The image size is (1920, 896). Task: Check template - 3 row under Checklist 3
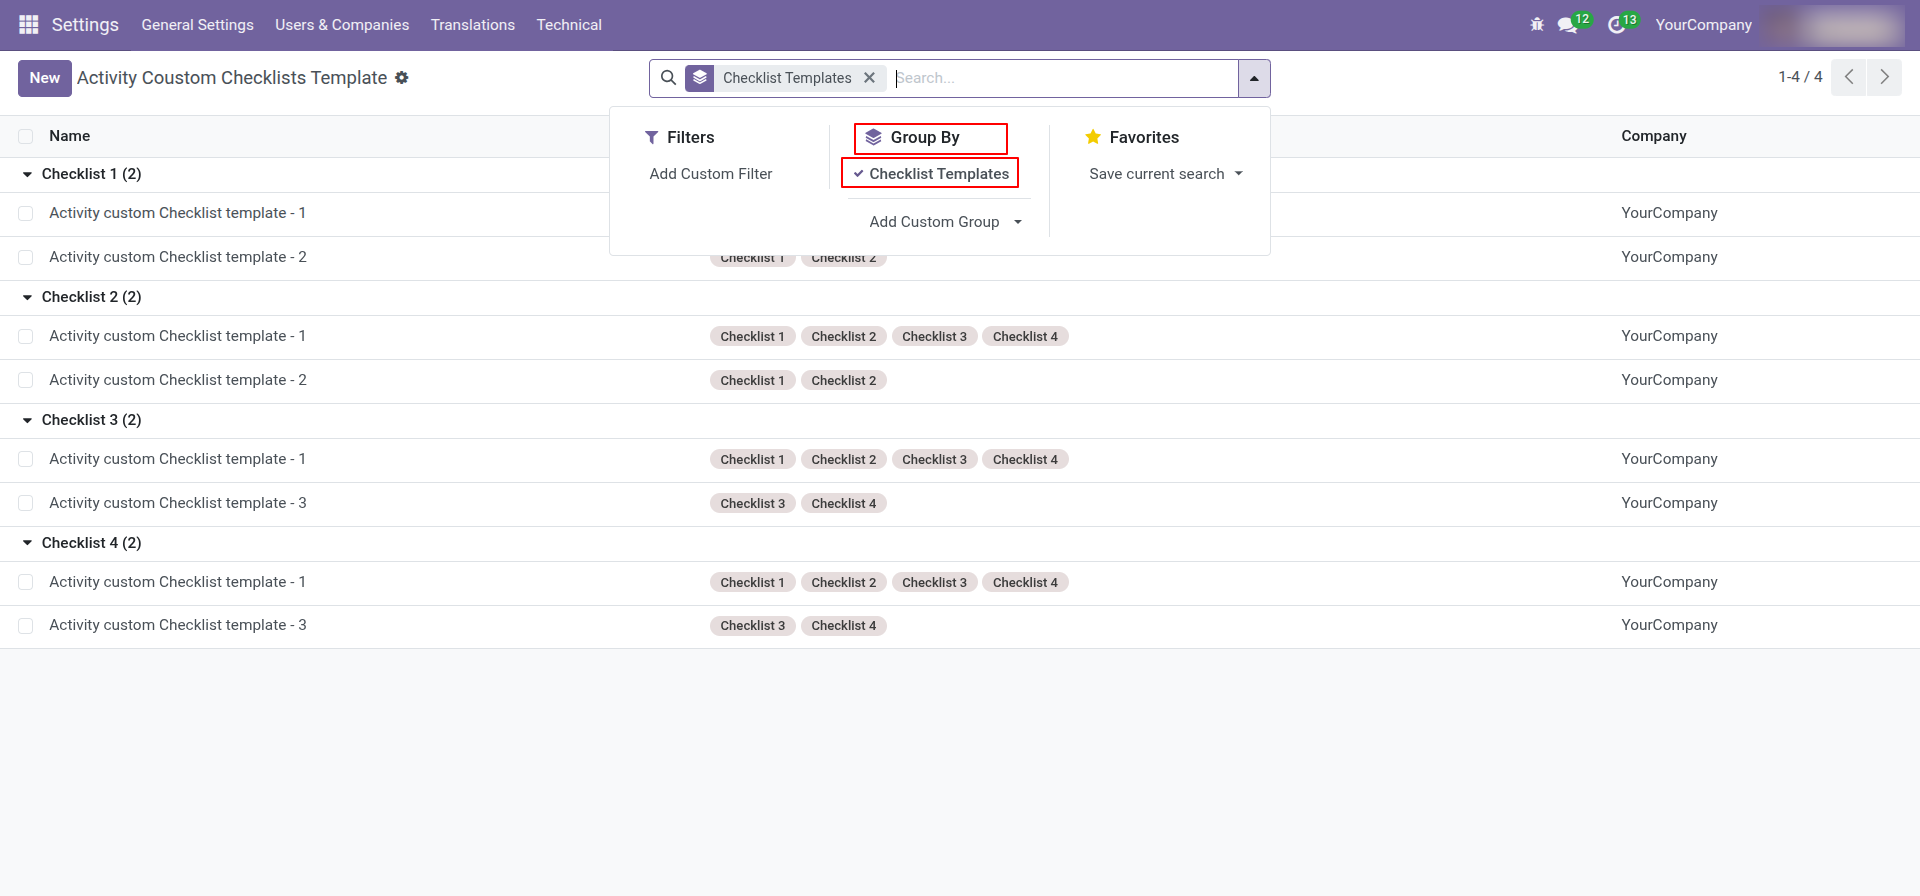26,503
